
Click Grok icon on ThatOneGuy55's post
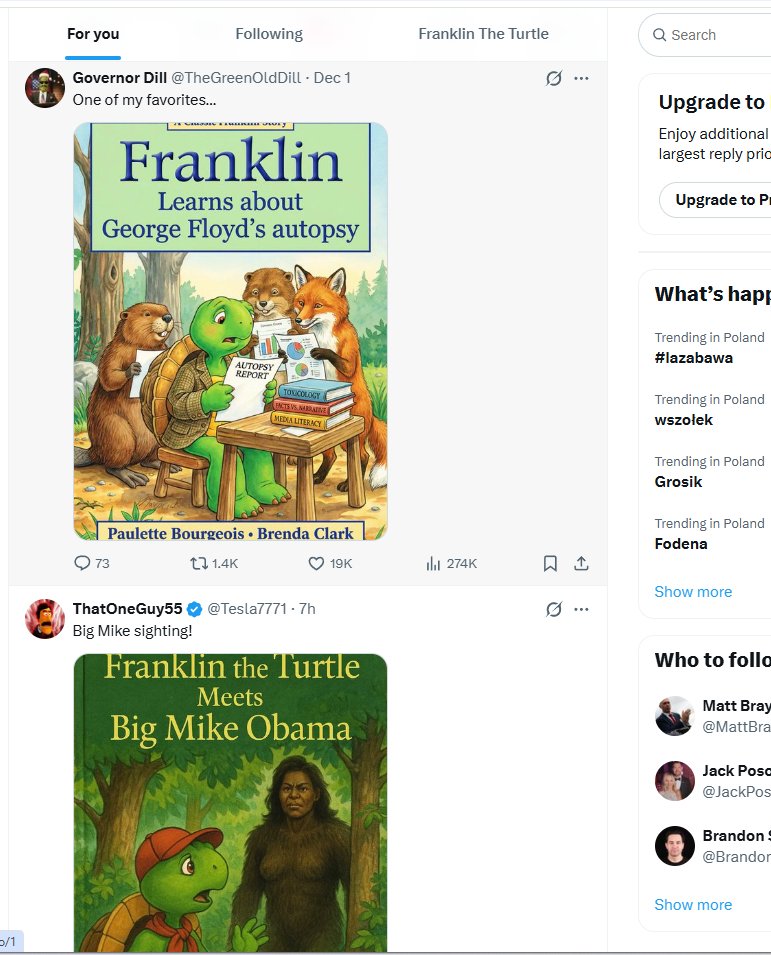click(553, 609)
